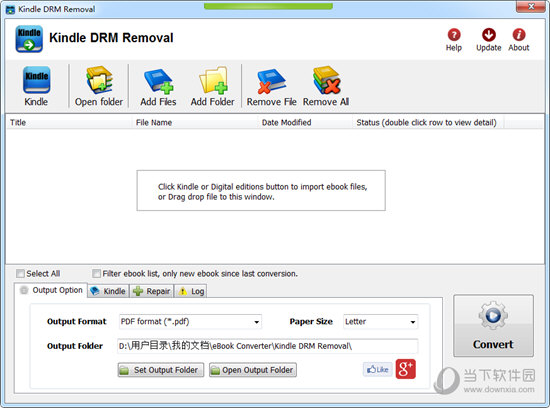Switch to the Output Option tab
This screenshot has width=550, height=408.
pos(51,290)
